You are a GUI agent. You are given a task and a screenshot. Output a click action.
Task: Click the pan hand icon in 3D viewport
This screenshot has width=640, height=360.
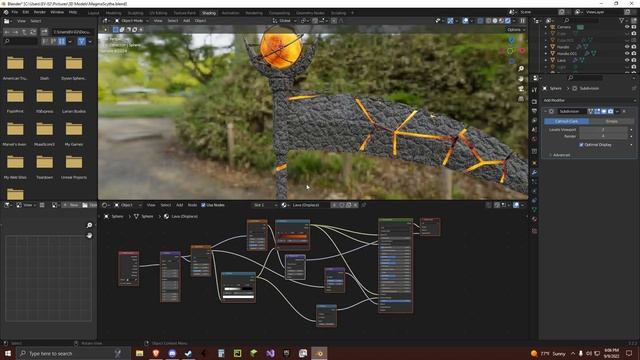(x=521, y=79)
